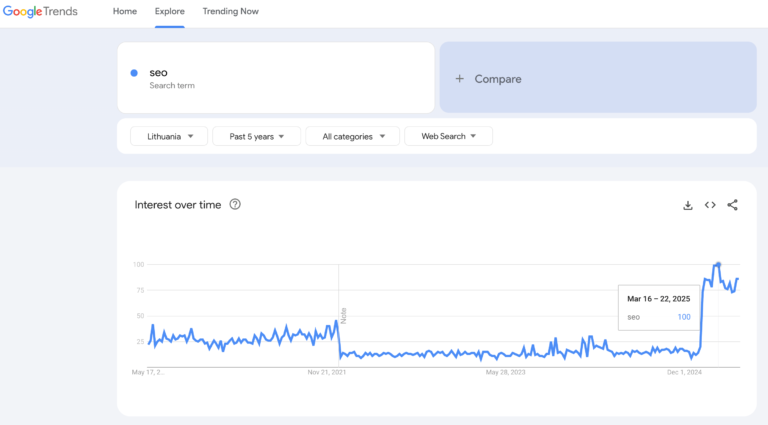Click the Google Trends logo
Screen dimensions: 768x425
tap(40, 11)
